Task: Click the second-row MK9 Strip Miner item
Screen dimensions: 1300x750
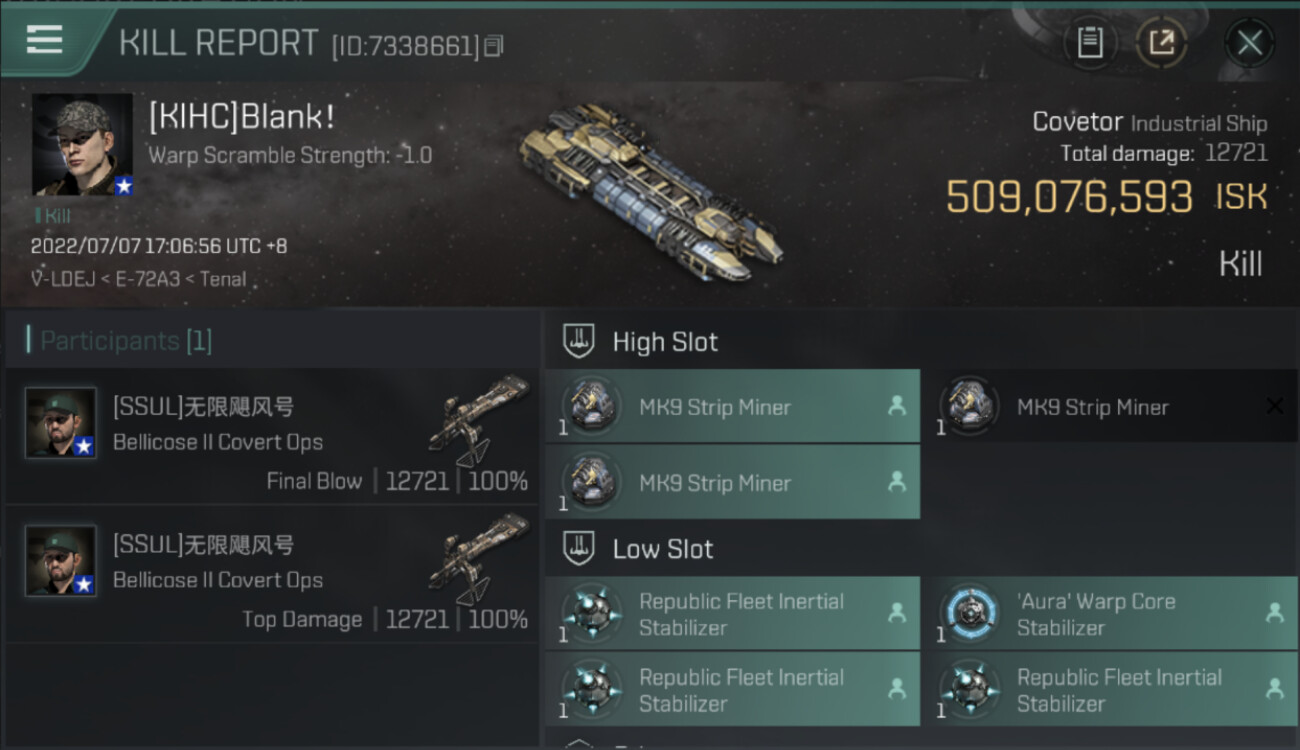Action: tap(732, 482)
